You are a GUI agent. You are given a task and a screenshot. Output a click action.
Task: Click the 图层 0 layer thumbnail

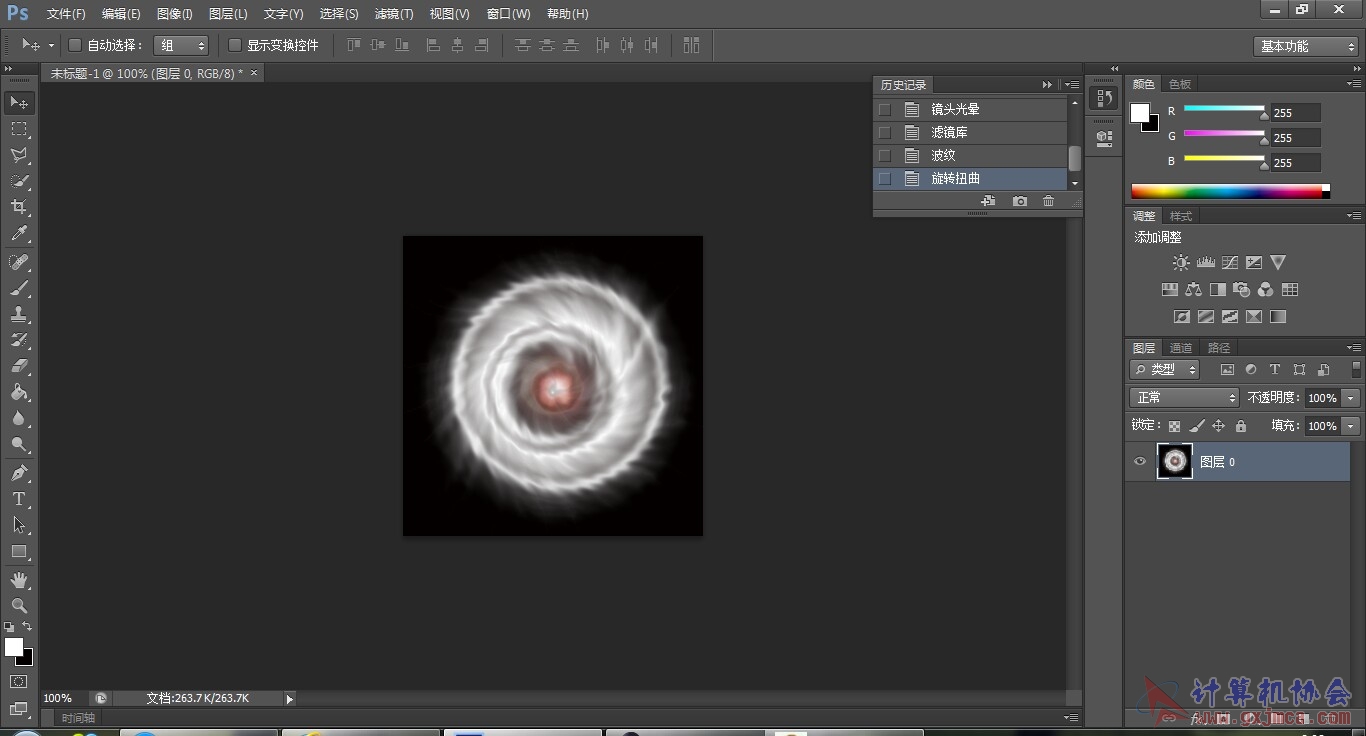[1175, 461]
